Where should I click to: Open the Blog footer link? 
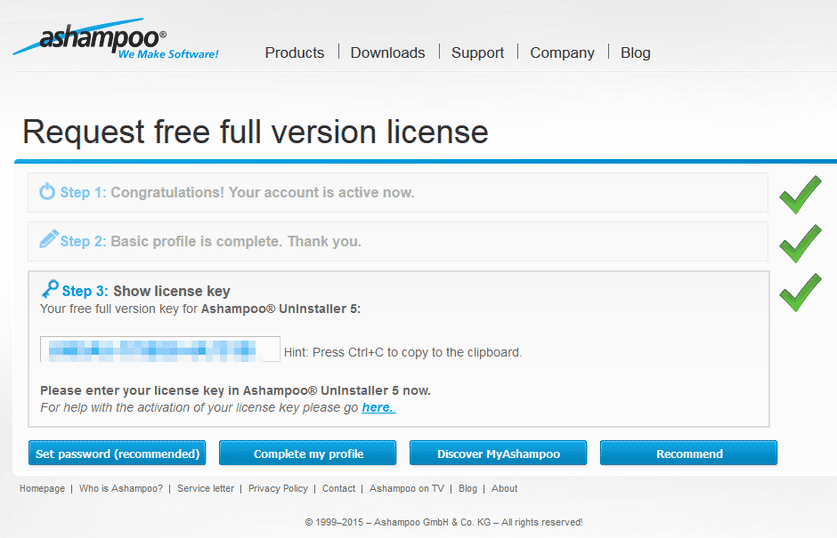tap(468, 488)
